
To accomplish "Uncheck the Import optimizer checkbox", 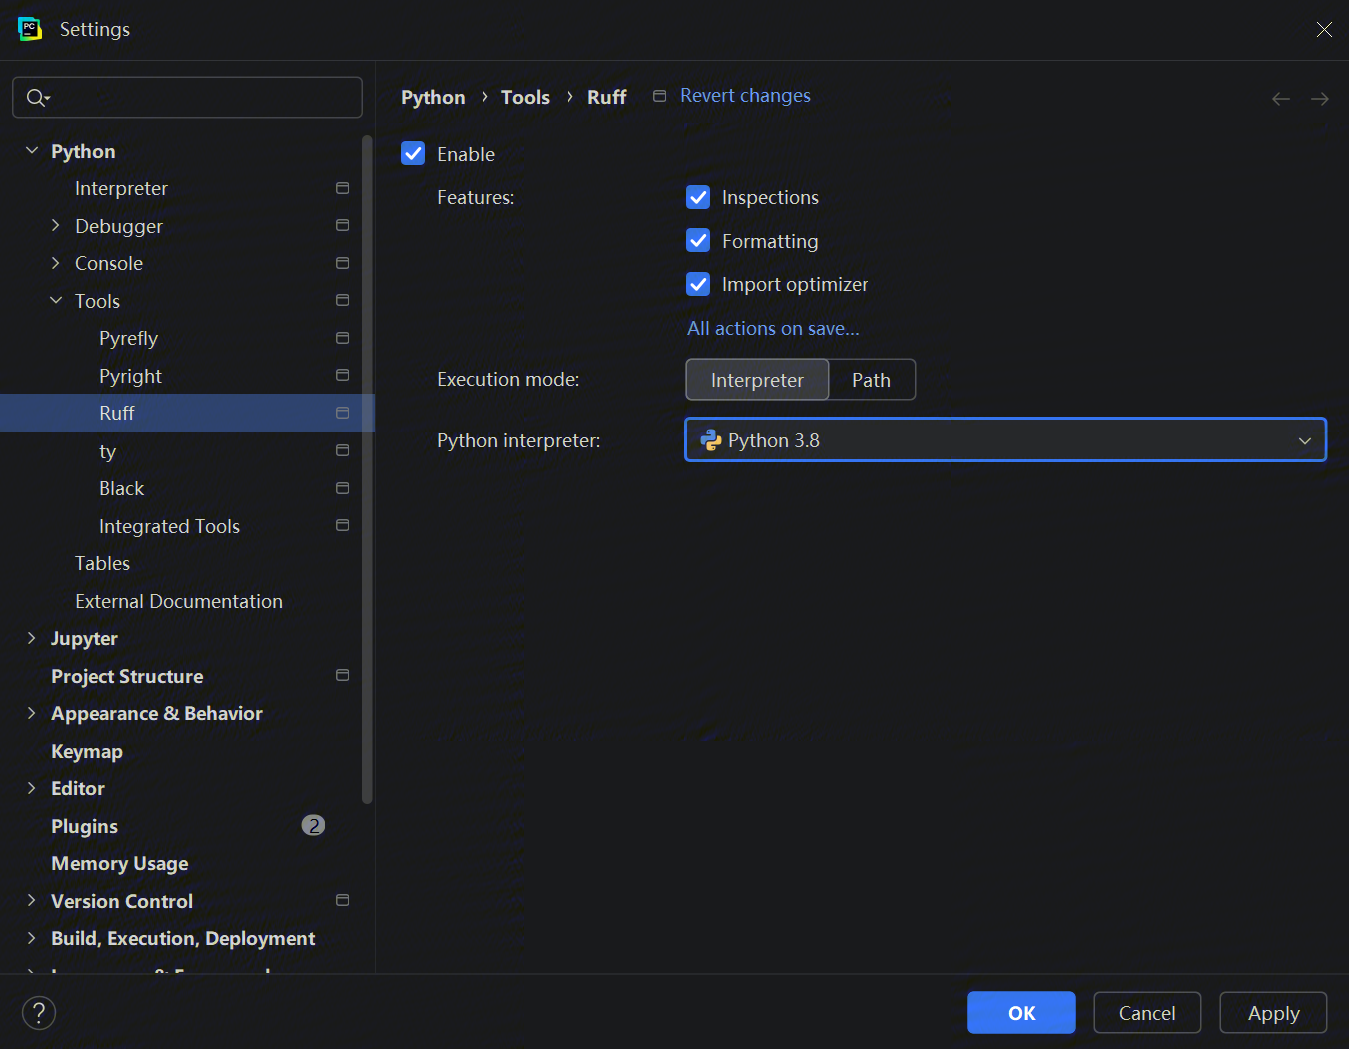I will pos(698,284).
